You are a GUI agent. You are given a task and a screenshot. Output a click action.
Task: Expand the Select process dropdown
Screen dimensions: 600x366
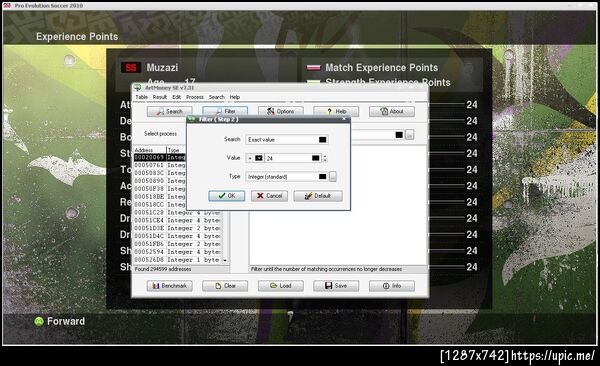(399, 135)
